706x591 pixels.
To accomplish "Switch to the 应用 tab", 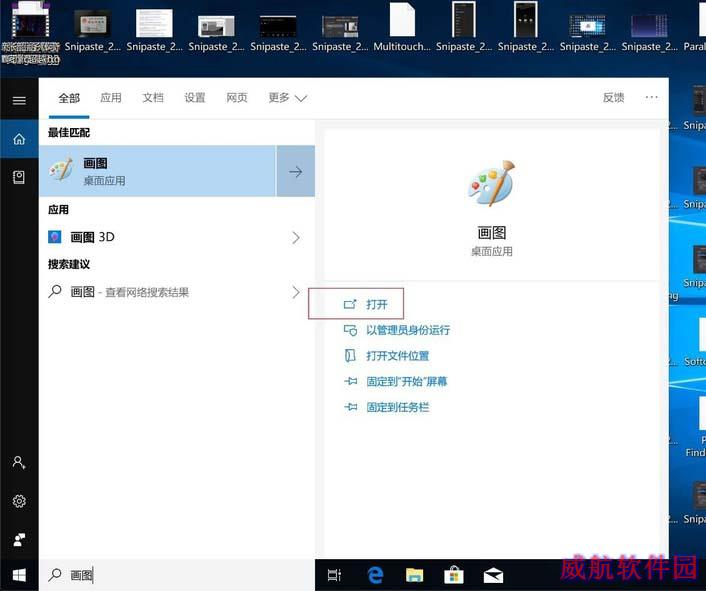I will (x=111, y=98).
